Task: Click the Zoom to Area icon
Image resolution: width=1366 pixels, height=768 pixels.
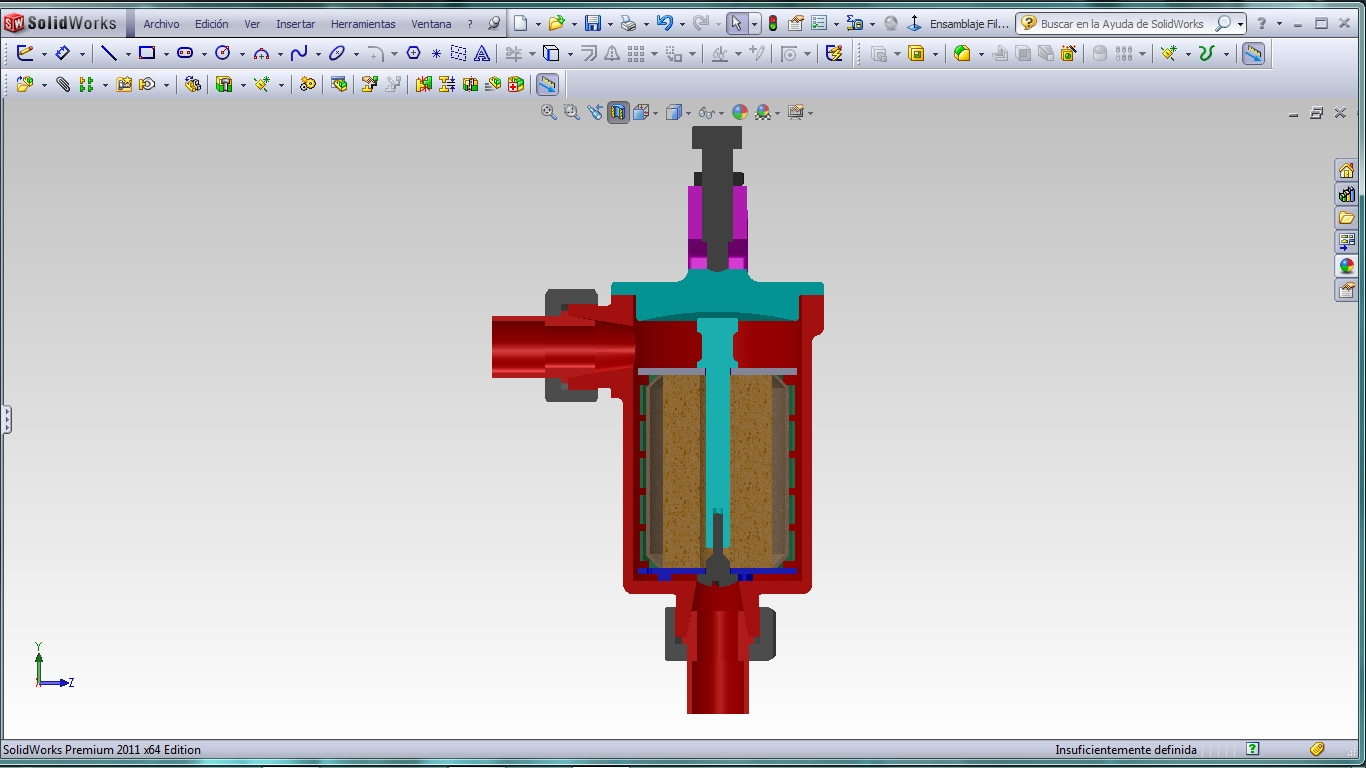Action: [572, 112]
